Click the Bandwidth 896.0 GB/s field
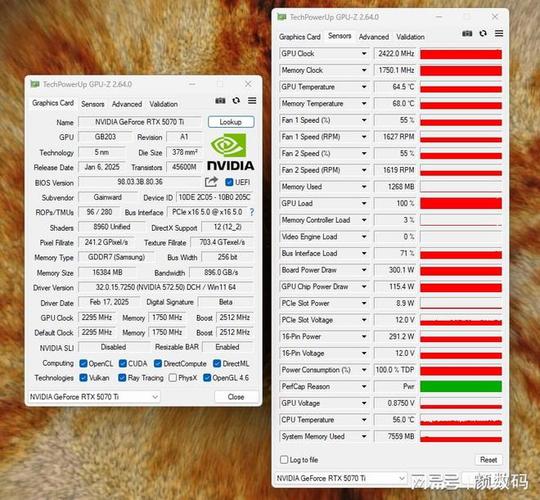Screen dimensions: 540x500 221,272
